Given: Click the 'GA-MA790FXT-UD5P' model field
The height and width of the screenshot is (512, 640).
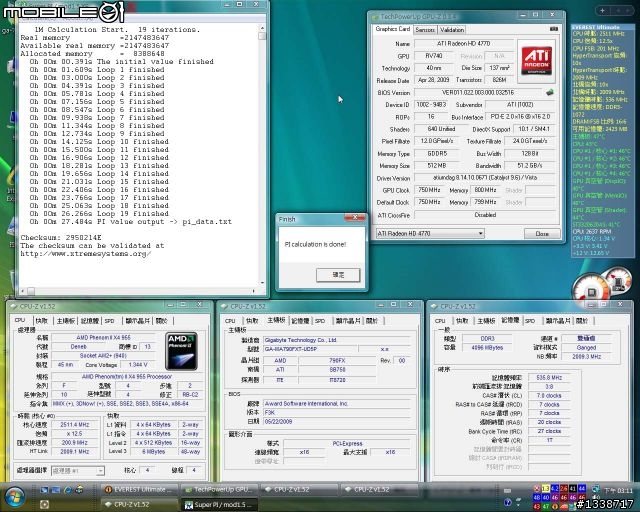Looking at the screenshot, I should 309,349.
